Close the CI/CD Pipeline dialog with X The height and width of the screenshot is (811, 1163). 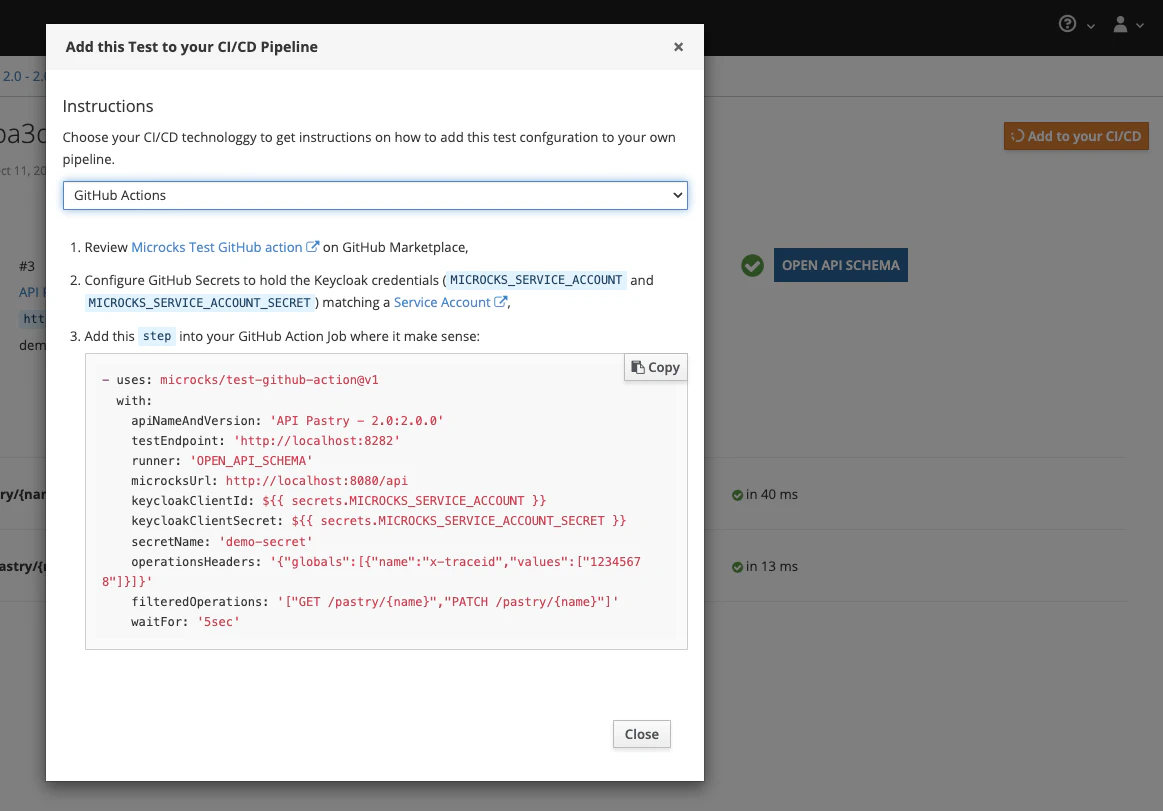678,47
